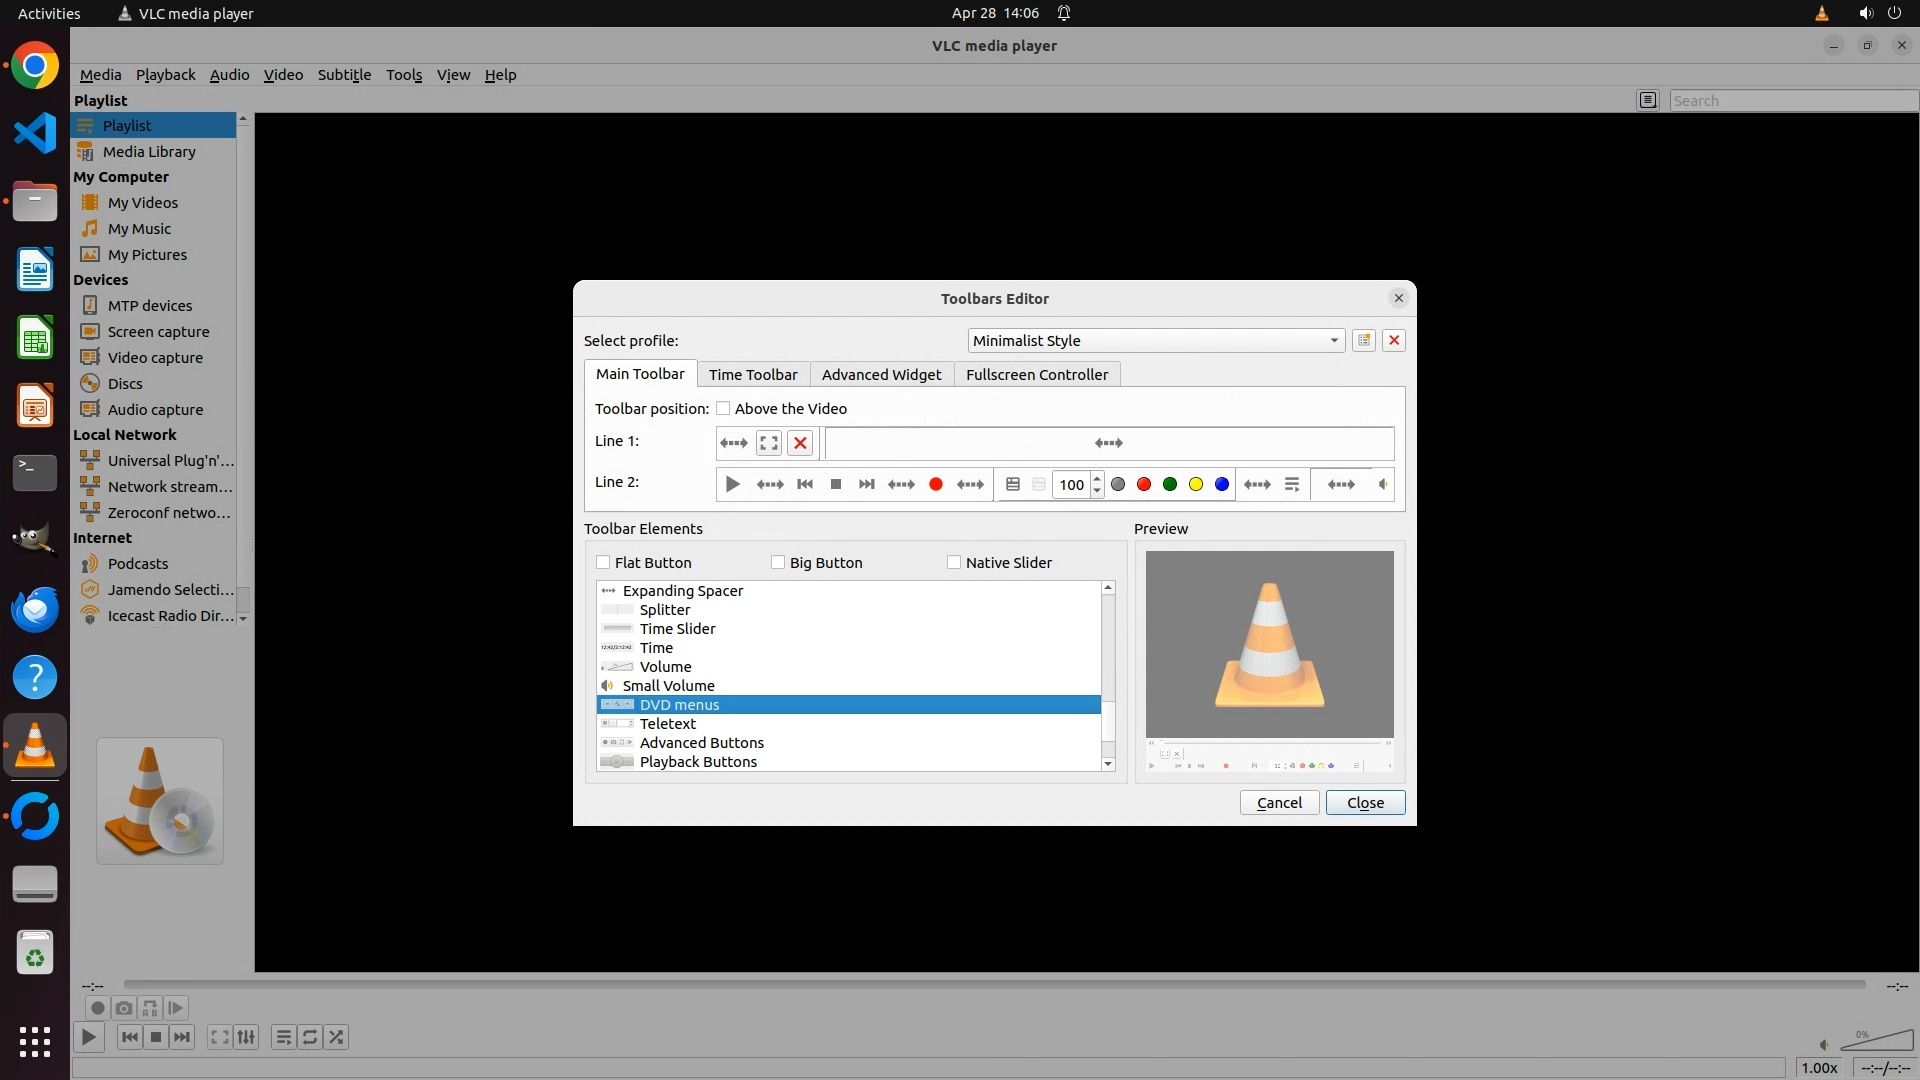
Task: Click the play icon in Line 2
Action: (733, 484)
